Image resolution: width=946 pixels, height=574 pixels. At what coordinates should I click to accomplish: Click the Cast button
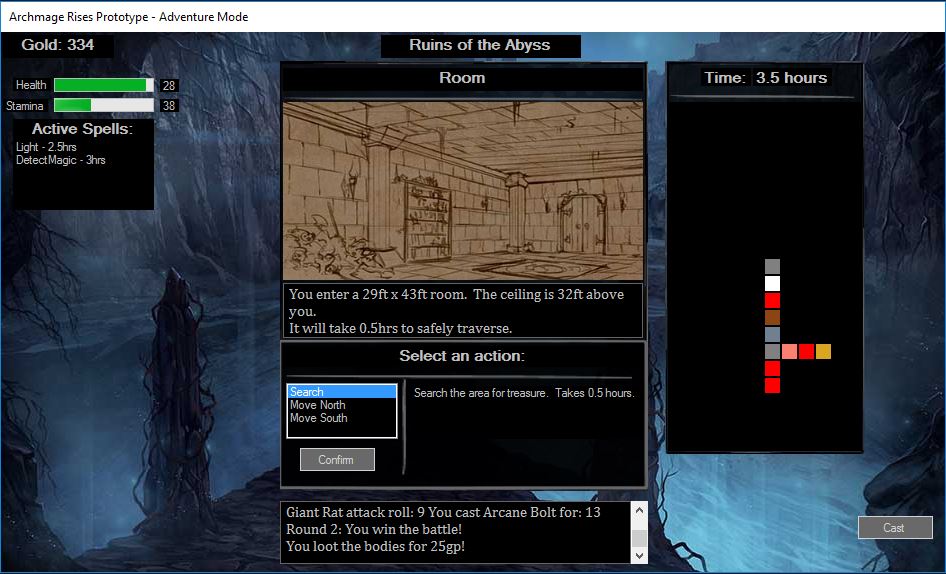895,528
